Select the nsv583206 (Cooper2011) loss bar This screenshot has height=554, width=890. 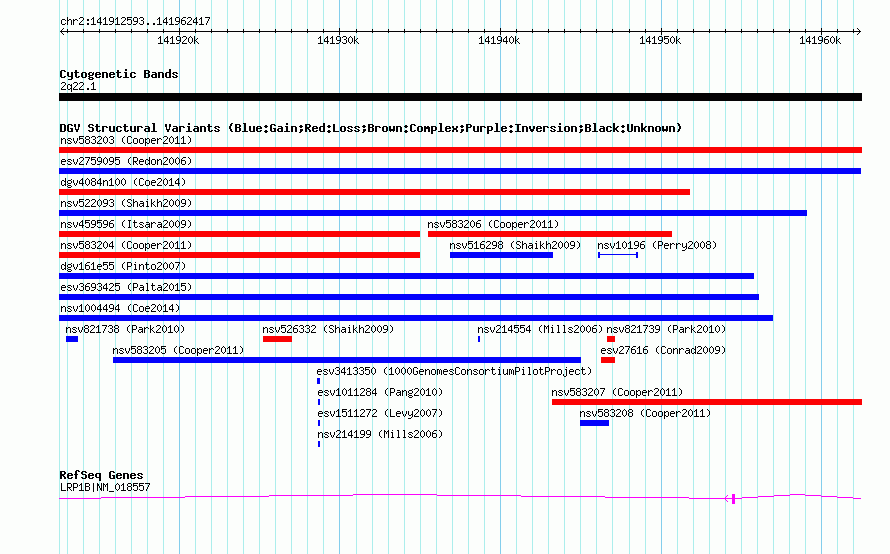[x=550, y=234]
